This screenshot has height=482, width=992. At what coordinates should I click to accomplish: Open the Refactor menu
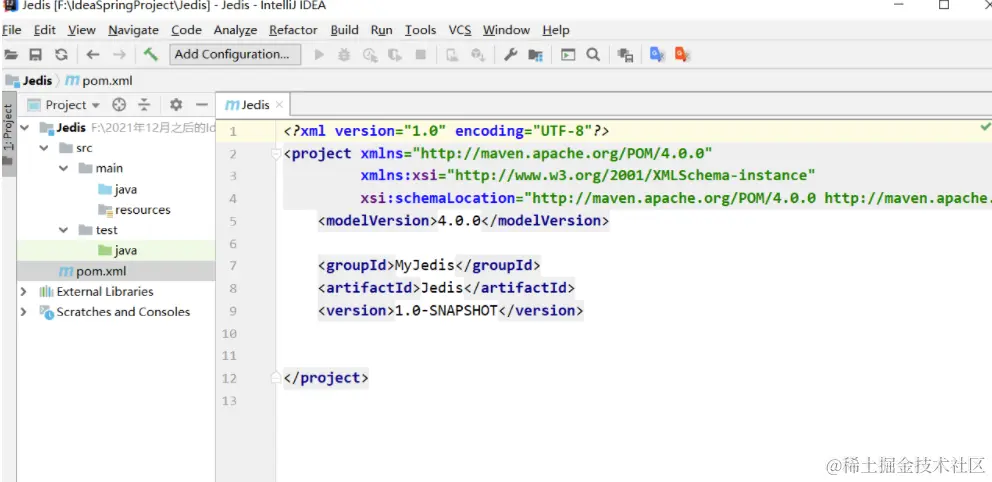(293, 30)
